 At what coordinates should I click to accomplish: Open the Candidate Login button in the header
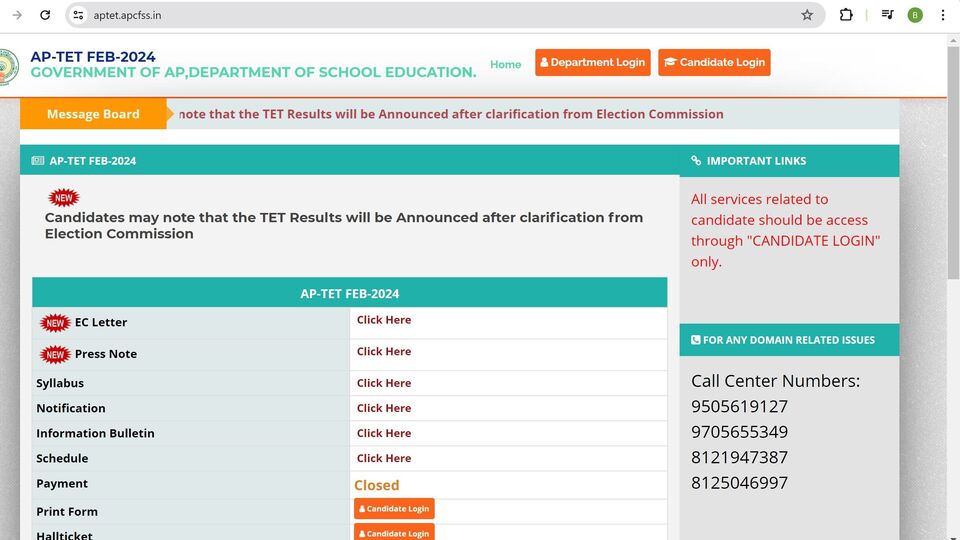(x=714, y=62)
